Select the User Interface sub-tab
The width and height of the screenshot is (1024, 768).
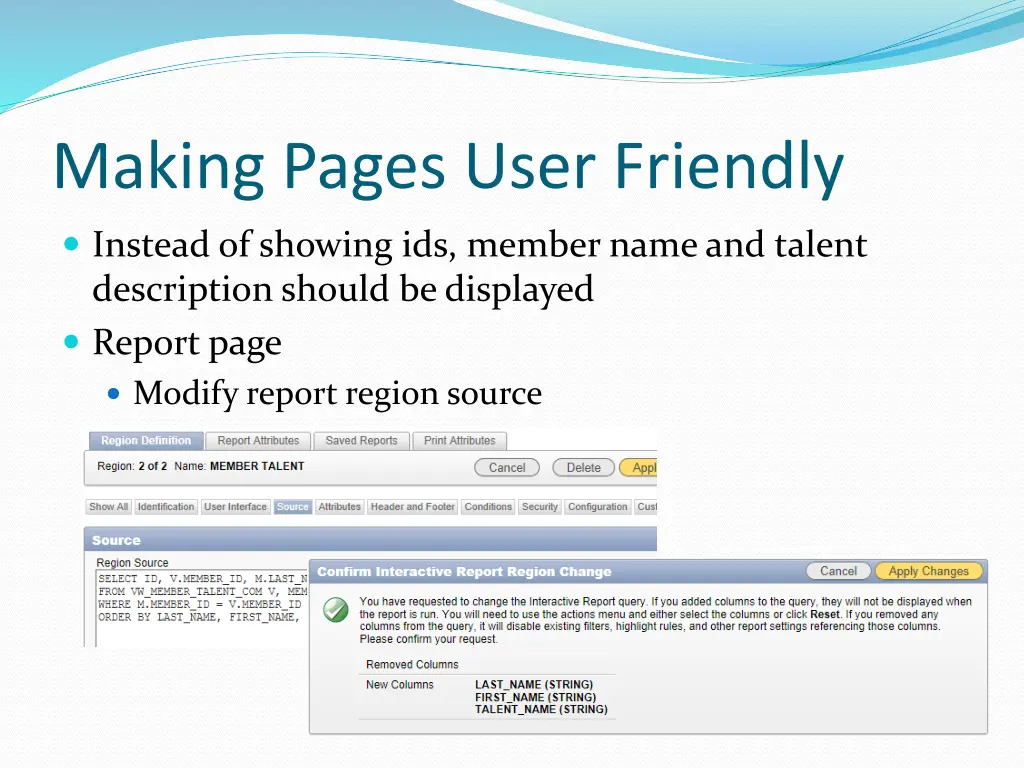pyautogui.click(x=235, y=507)
